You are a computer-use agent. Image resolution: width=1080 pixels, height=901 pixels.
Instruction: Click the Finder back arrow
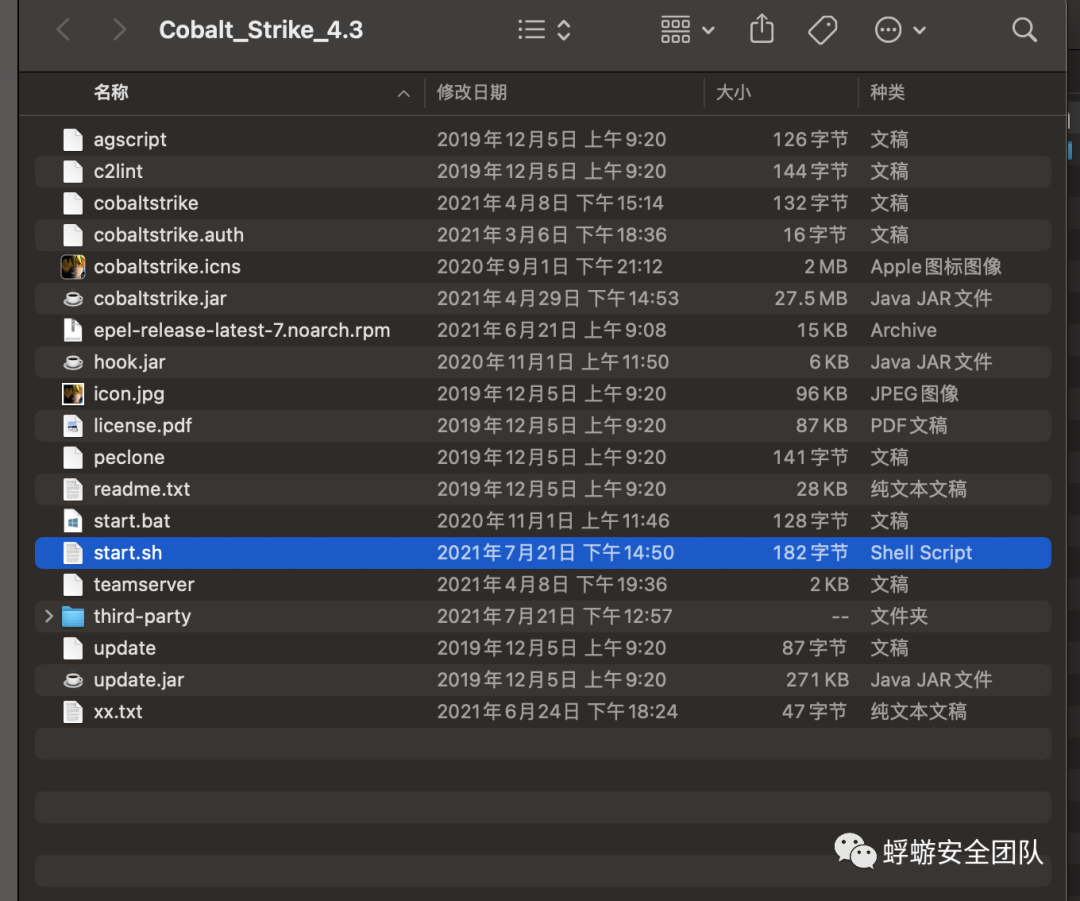coord(64,30)
